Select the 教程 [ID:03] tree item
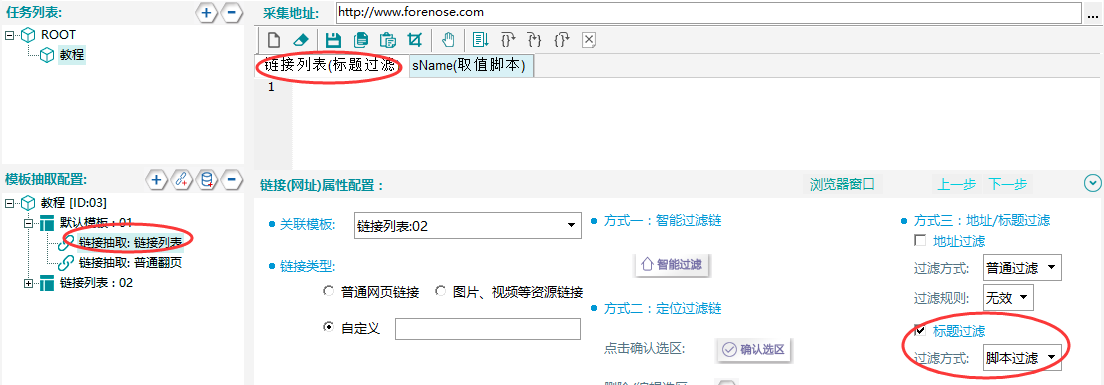This screenshot has height=385, width=1104. 73,203
